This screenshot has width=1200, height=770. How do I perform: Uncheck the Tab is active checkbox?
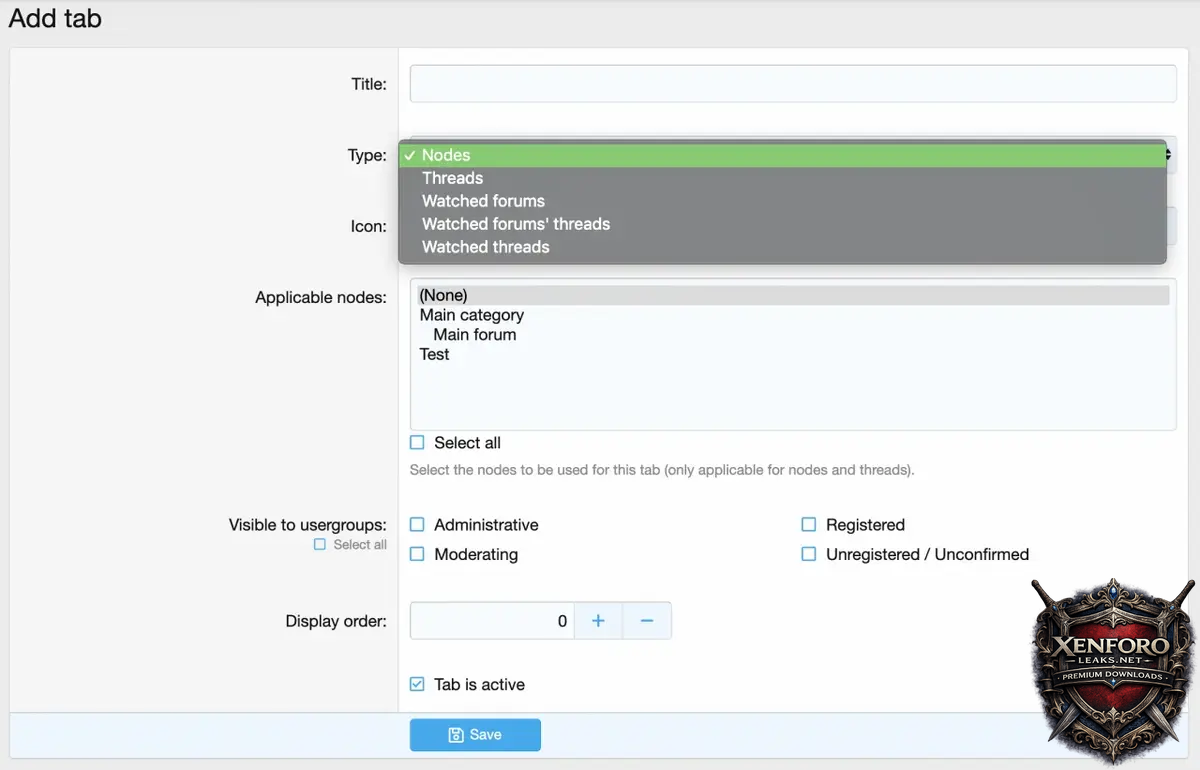418,685
